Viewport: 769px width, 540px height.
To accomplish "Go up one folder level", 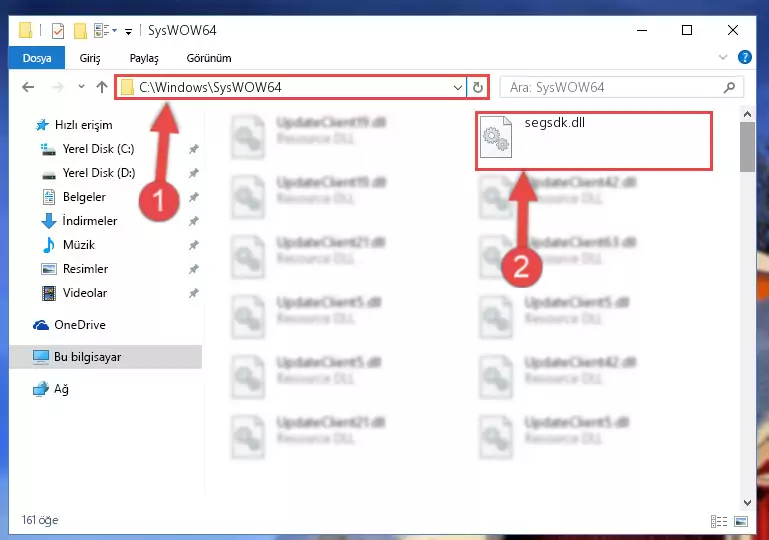I will 102,87.
